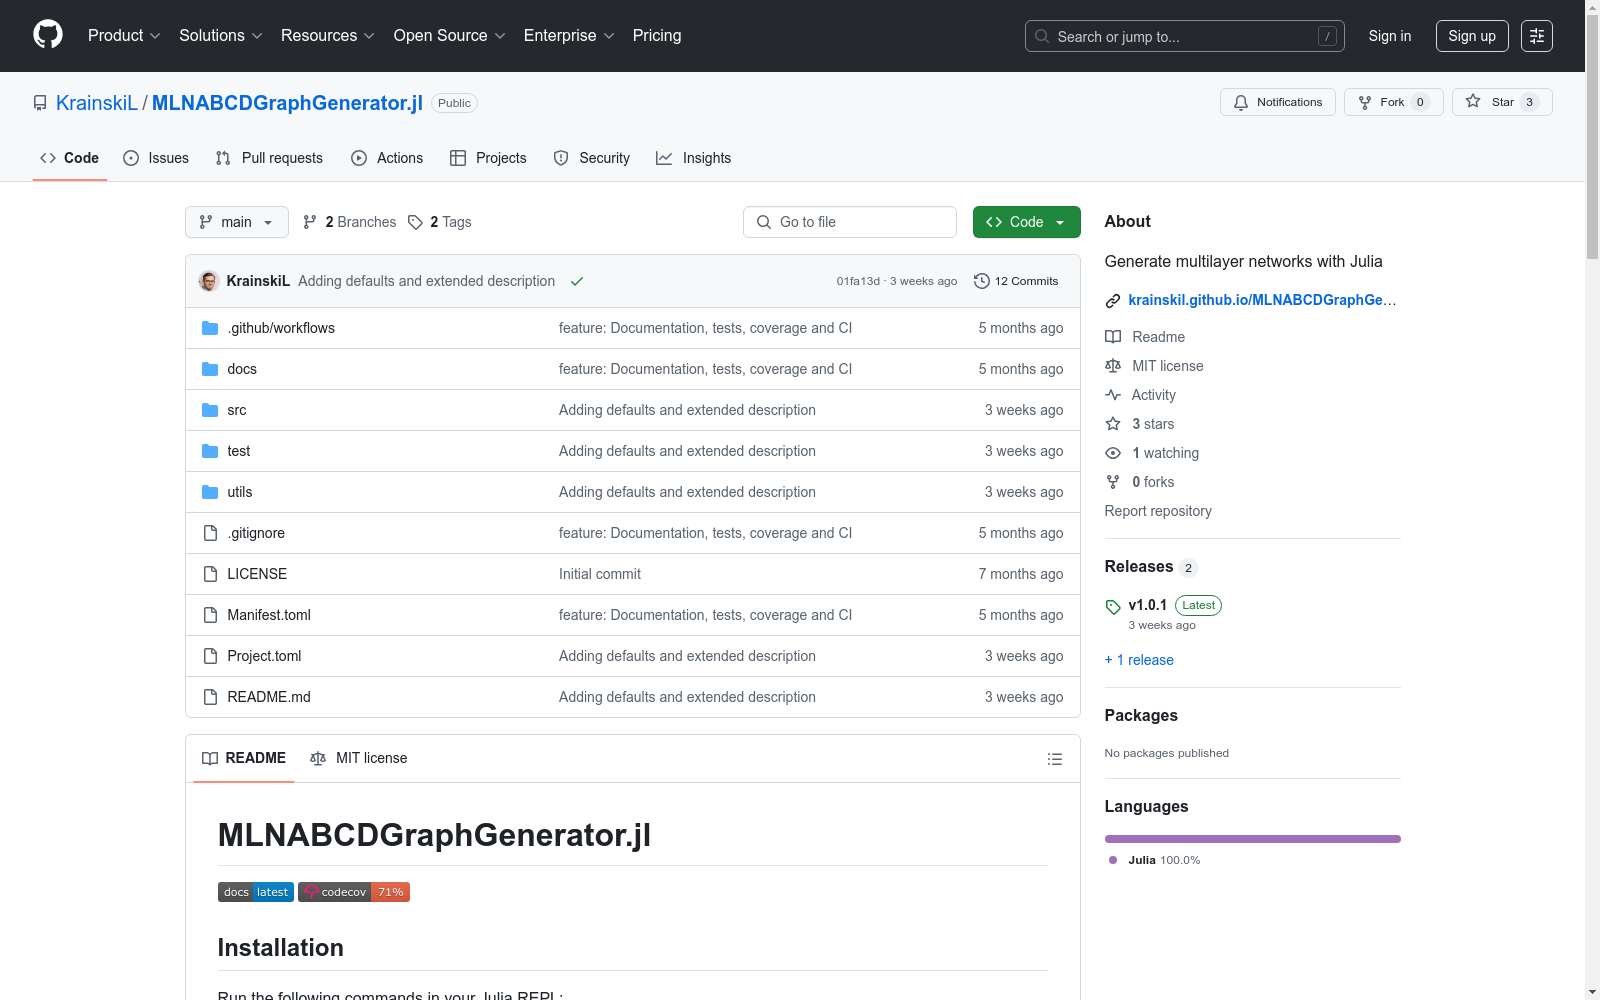
Task: Open Activity in About sidebar
Action: click(x=1141, y=395)
